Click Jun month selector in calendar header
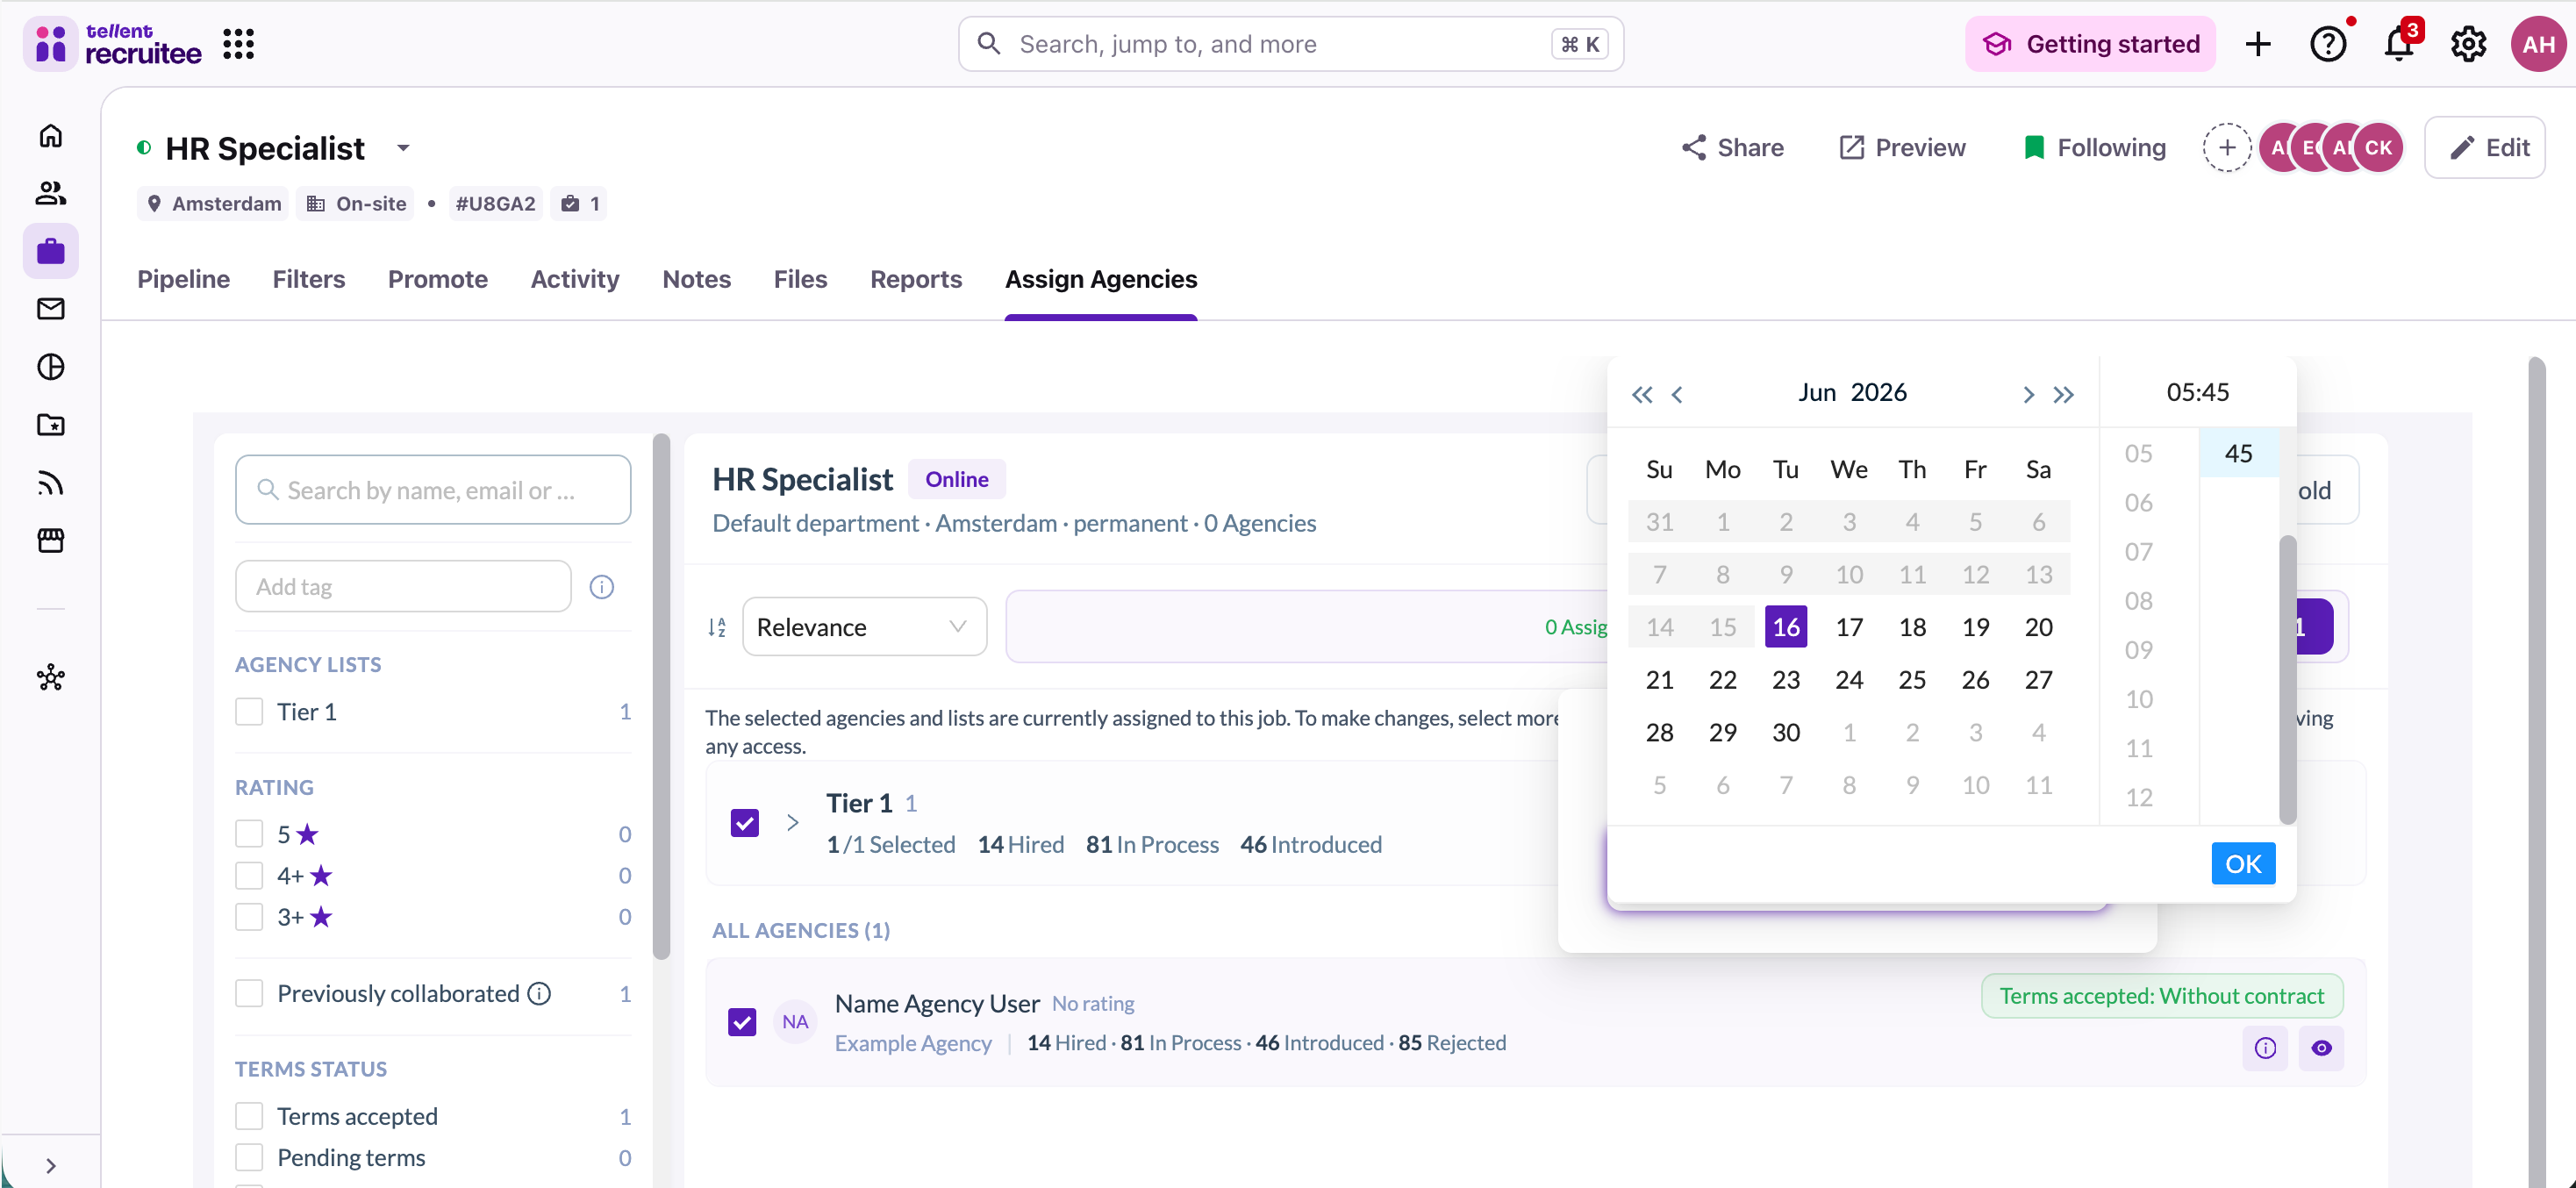Viewport: 2576px width, 1188px height. coord(1816,392)
